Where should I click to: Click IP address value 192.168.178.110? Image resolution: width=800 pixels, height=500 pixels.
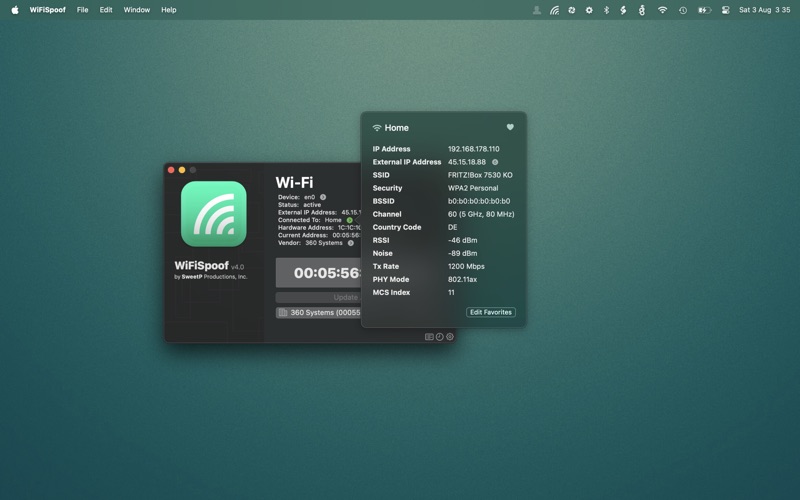473,149
